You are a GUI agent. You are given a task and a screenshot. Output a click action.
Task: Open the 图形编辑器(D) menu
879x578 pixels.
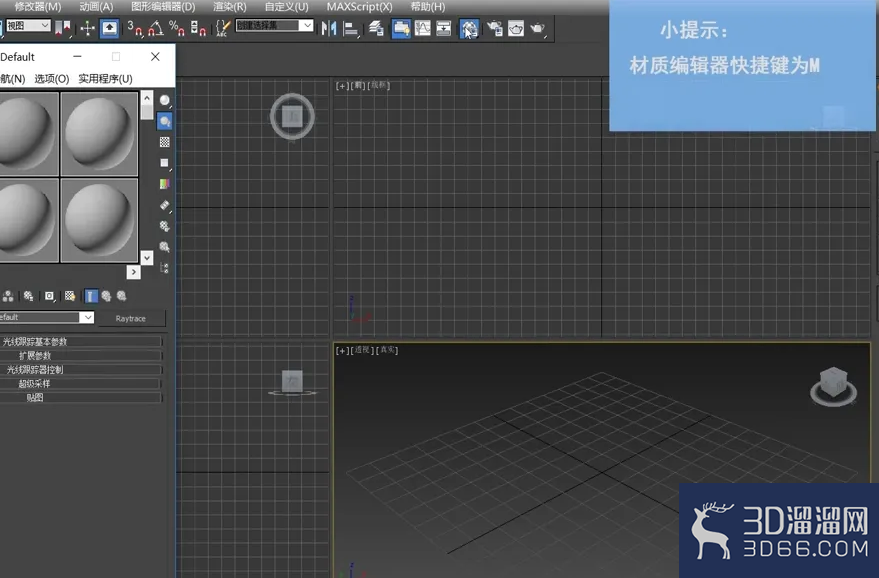click(163, 7)
